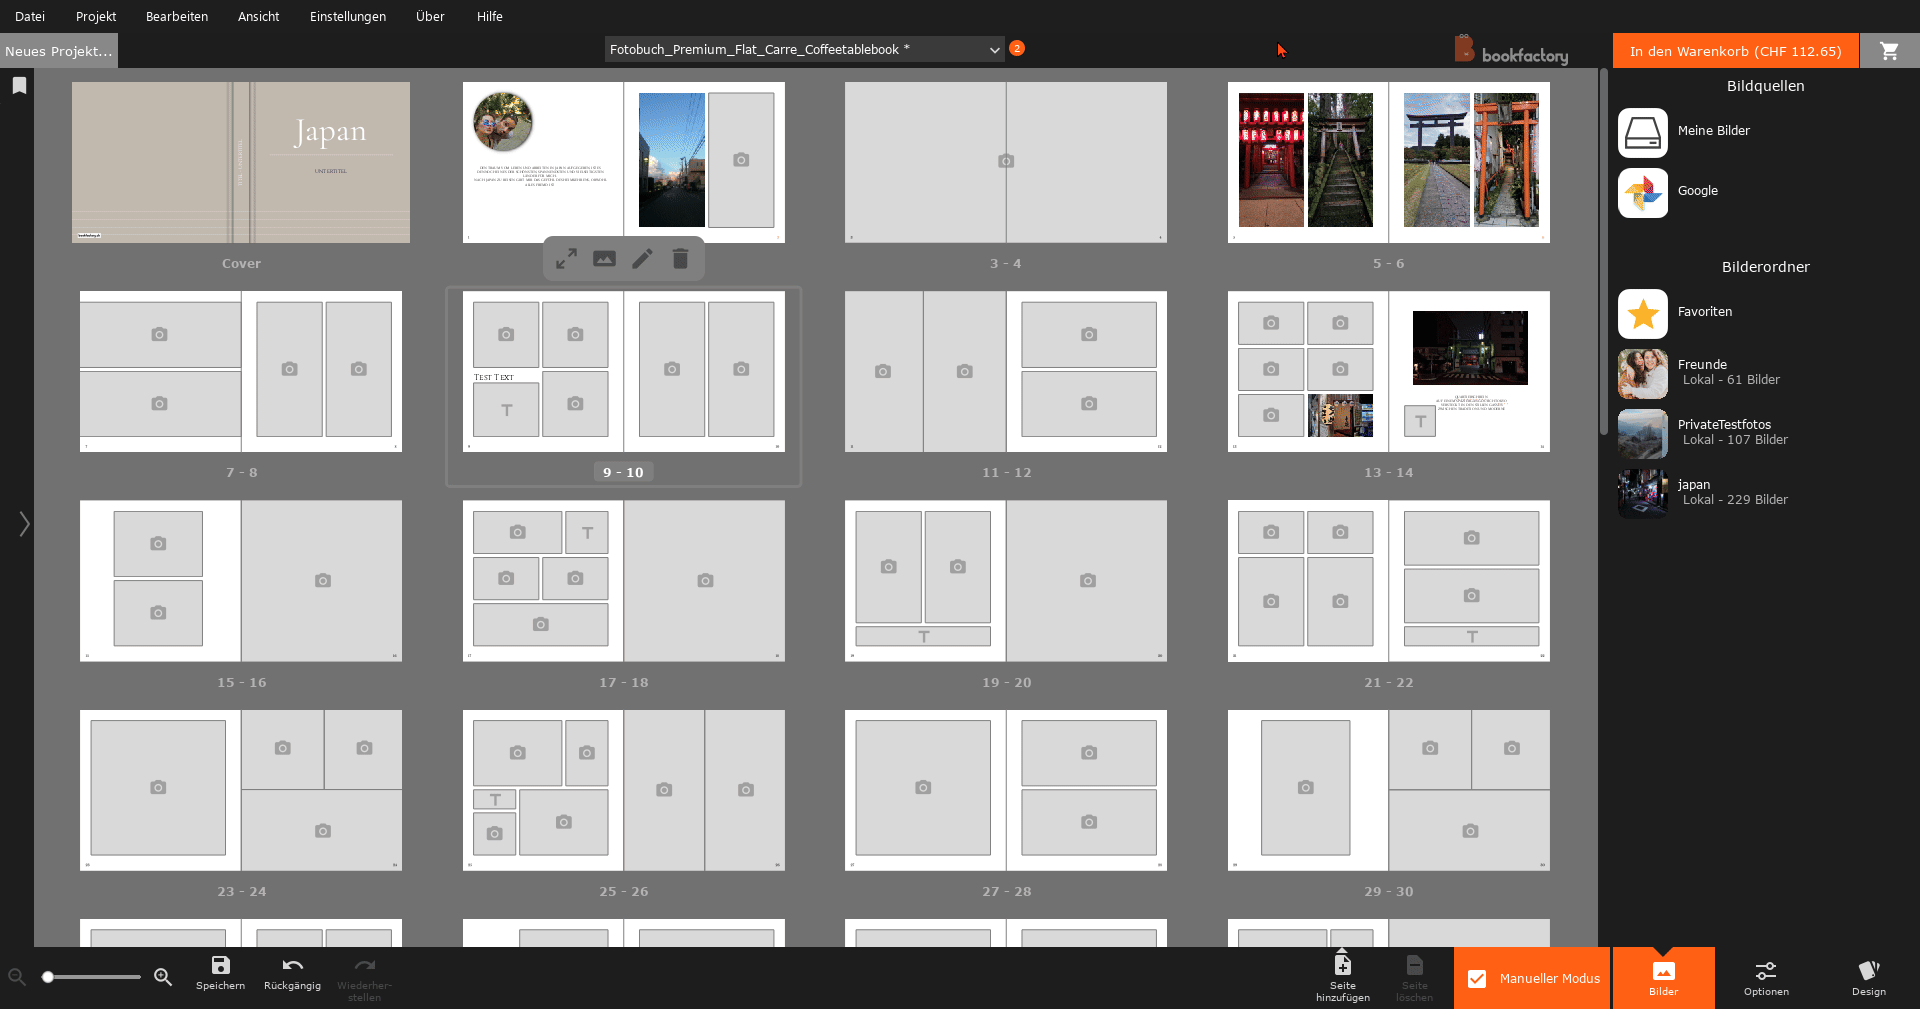Expand the left side panel arrow
This screenshot has width=1920, height=1009.
tap(24, 523)
